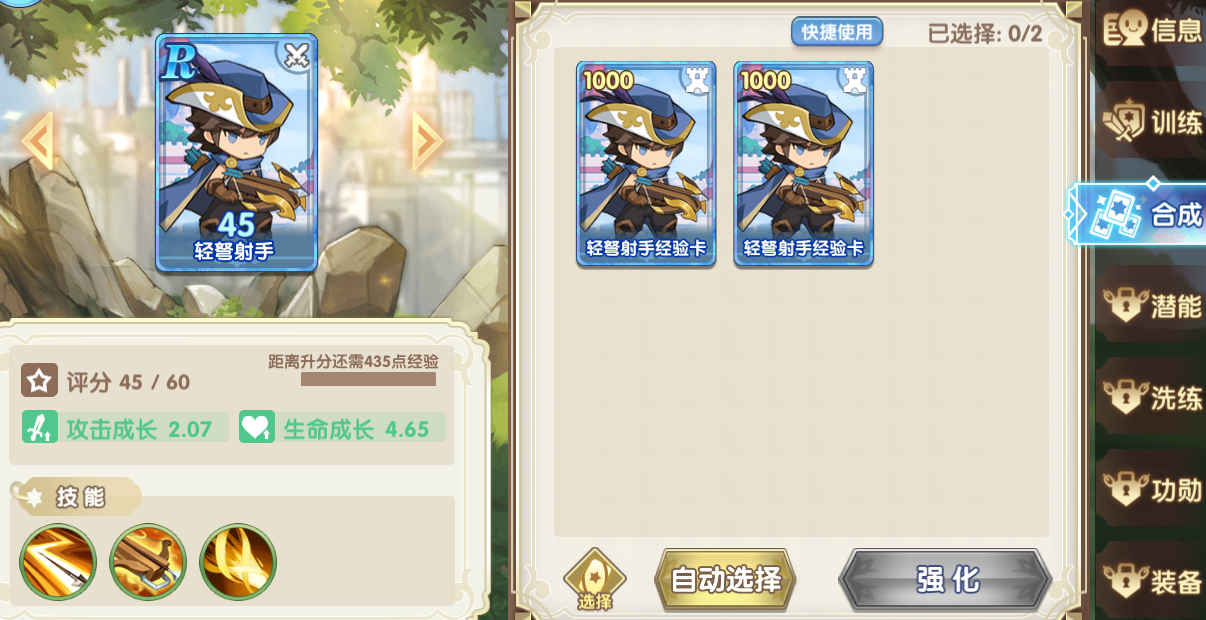The image size is (1206, 620).
Task: Switch to the 训练 tab
Action: click(1153, 122)
